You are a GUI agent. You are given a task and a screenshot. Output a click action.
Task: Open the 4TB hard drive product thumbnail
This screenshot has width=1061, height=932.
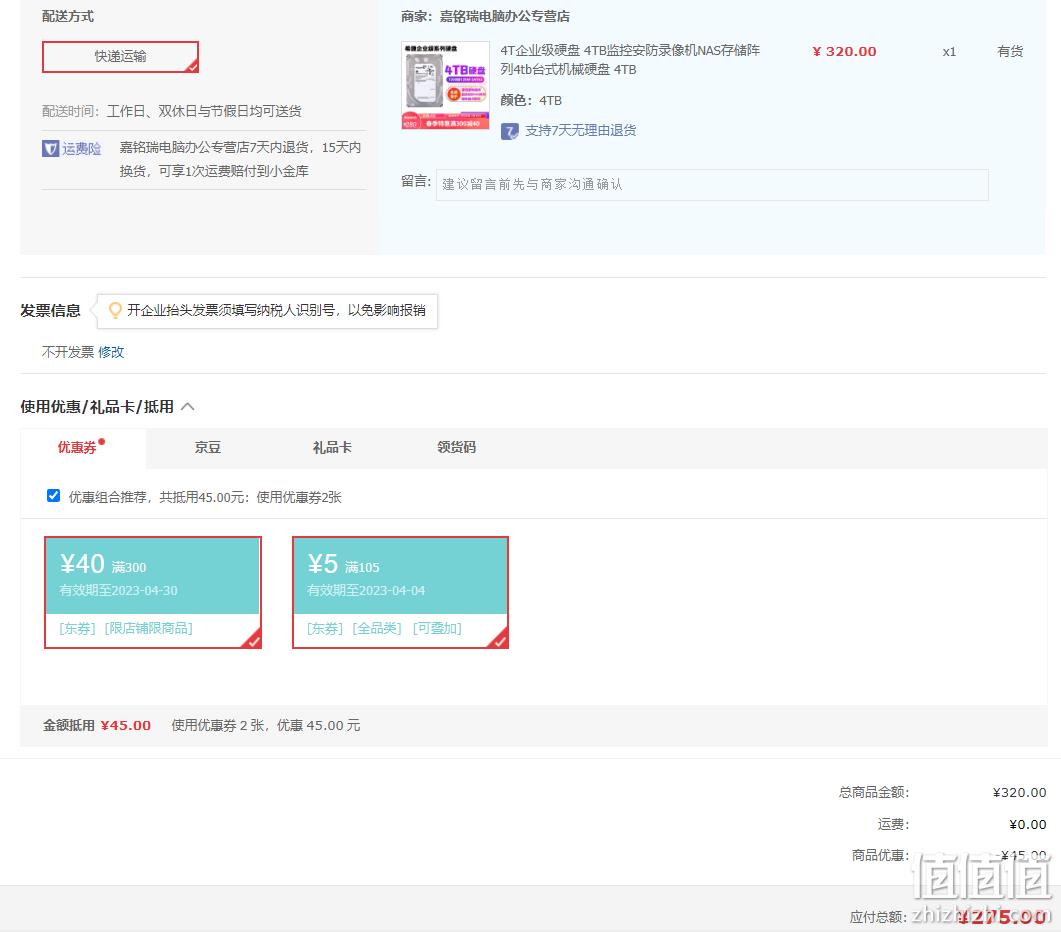[x=445, y=85]
